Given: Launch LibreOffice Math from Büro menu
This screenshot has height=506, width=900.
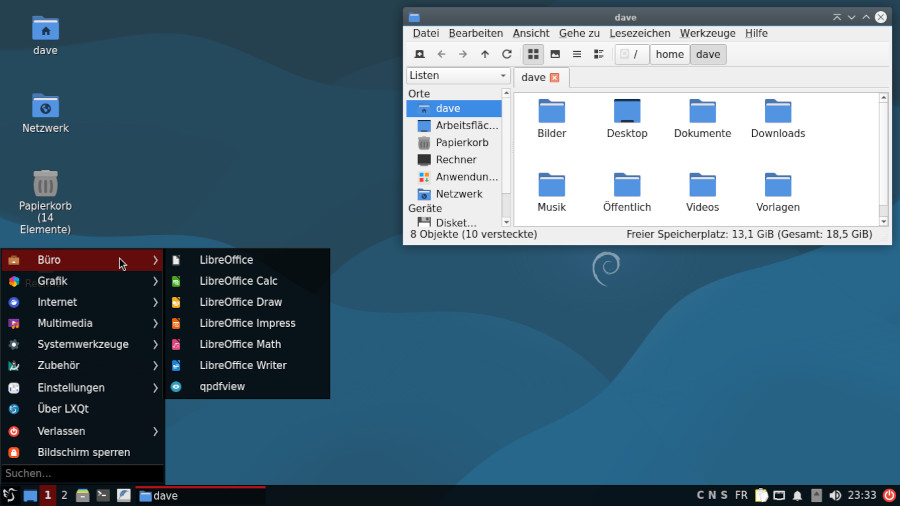Looking at the screenshot, I should point(247,345).
